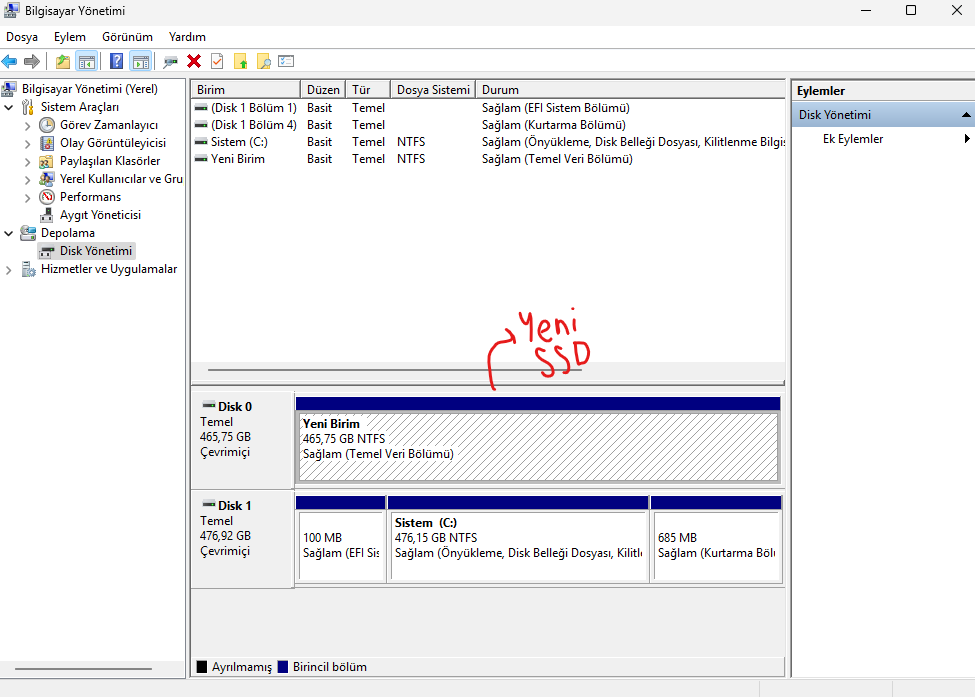
Task: Select the 100 MB EFI partition block
Action: [x=341, y=545]
